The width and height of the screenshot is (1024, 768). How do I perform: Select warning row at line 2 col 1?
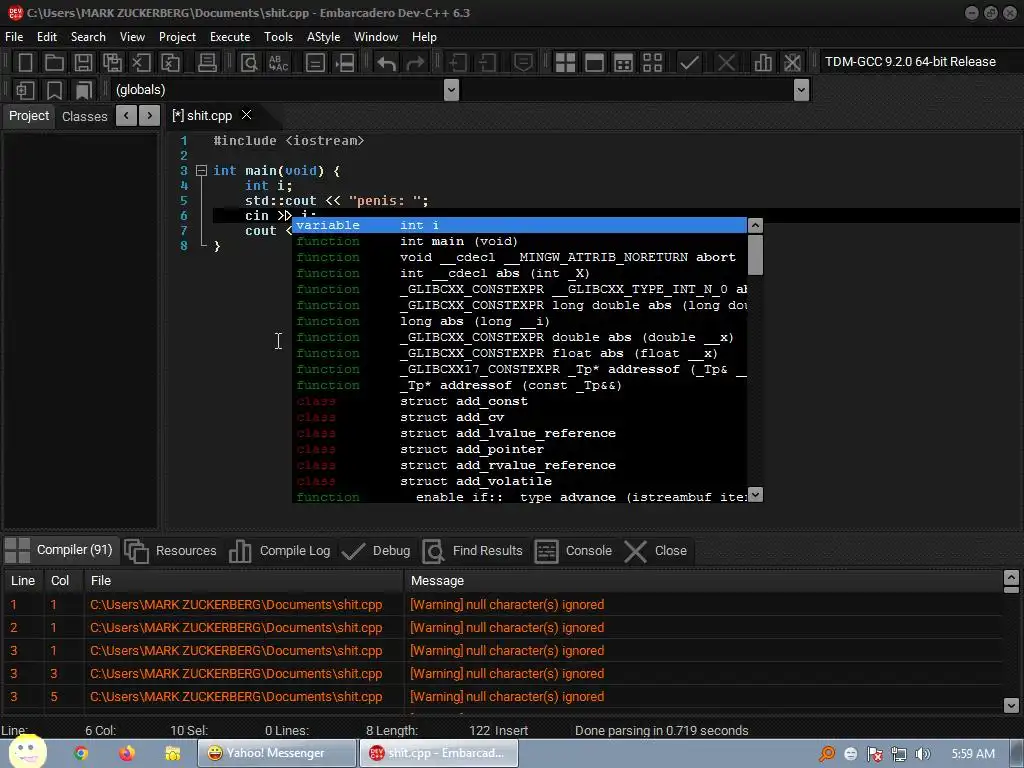(x=503, y=628)
